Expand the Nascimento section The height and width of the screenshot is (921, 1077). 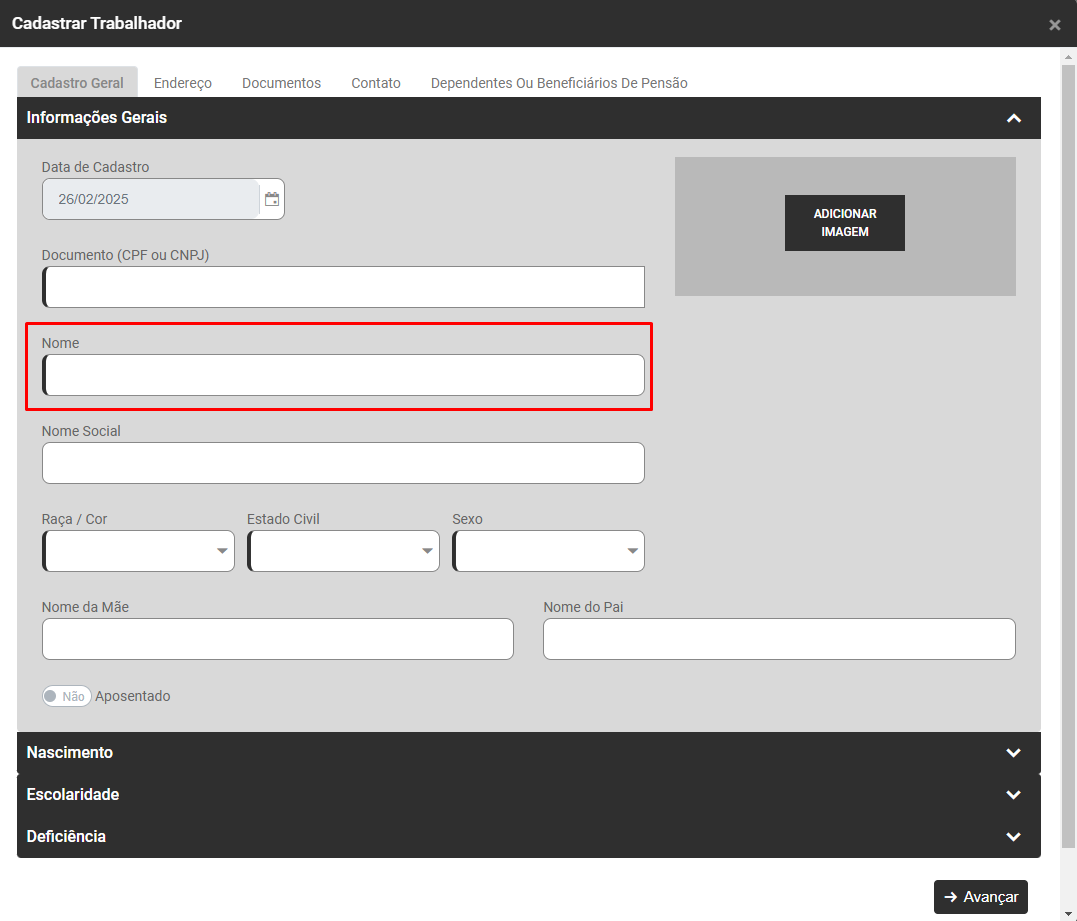(1013, 753)
